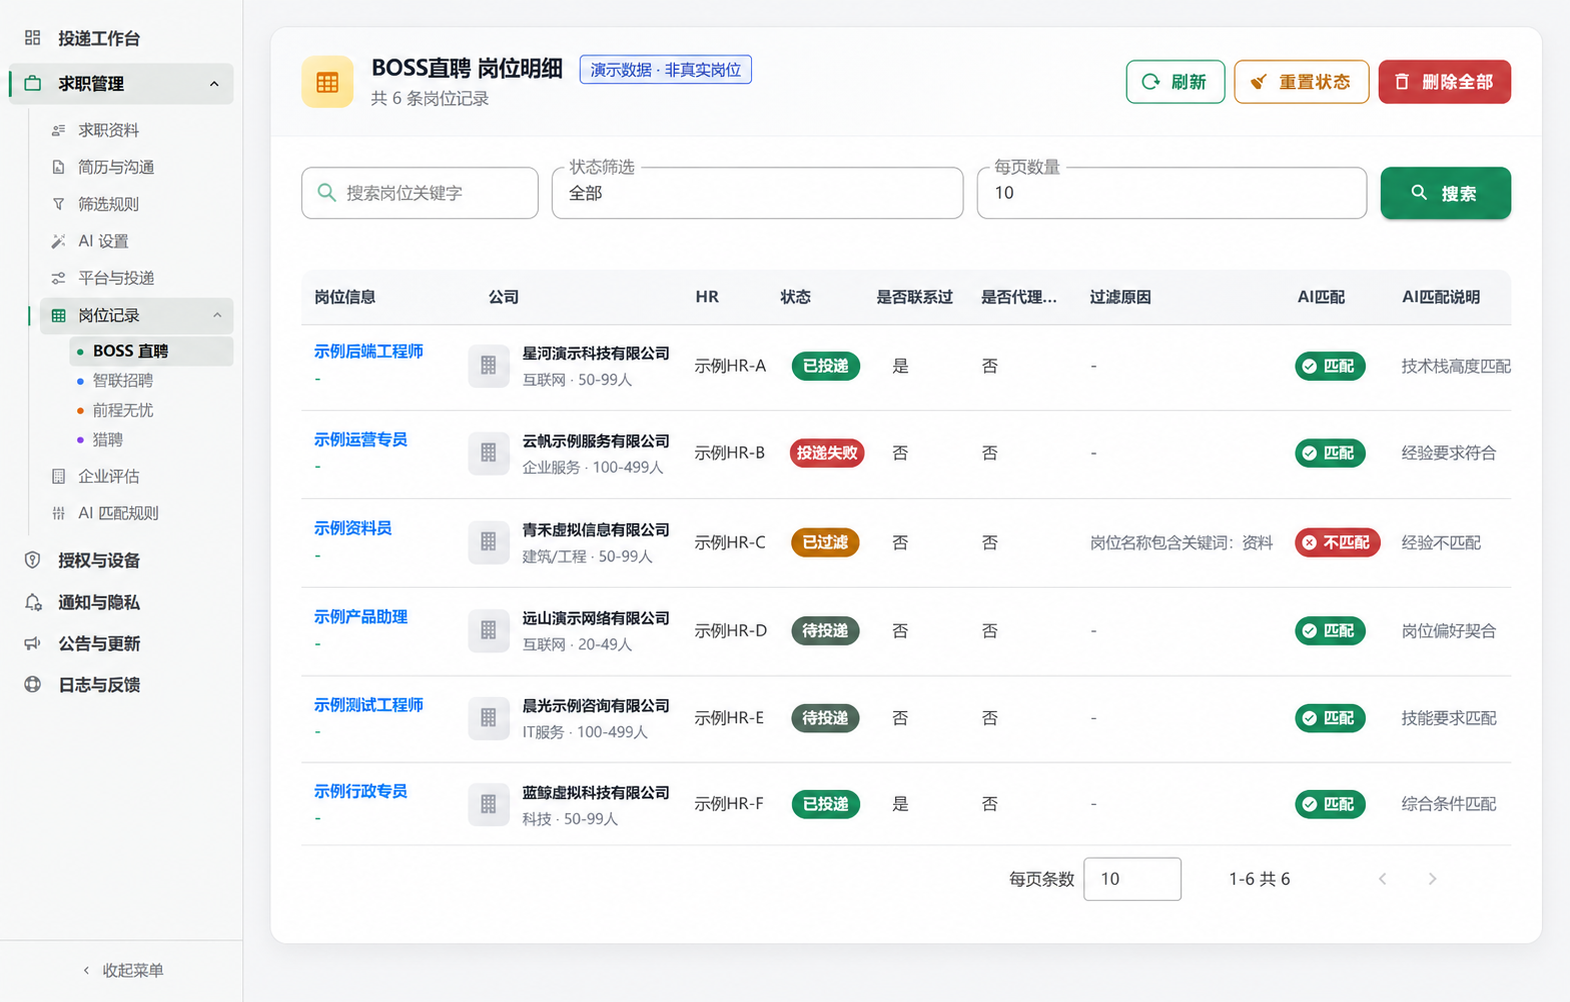1570x1002 pixels.
Task: Select BOSS 直聘 in sidebar
Action: click(151, 351)
